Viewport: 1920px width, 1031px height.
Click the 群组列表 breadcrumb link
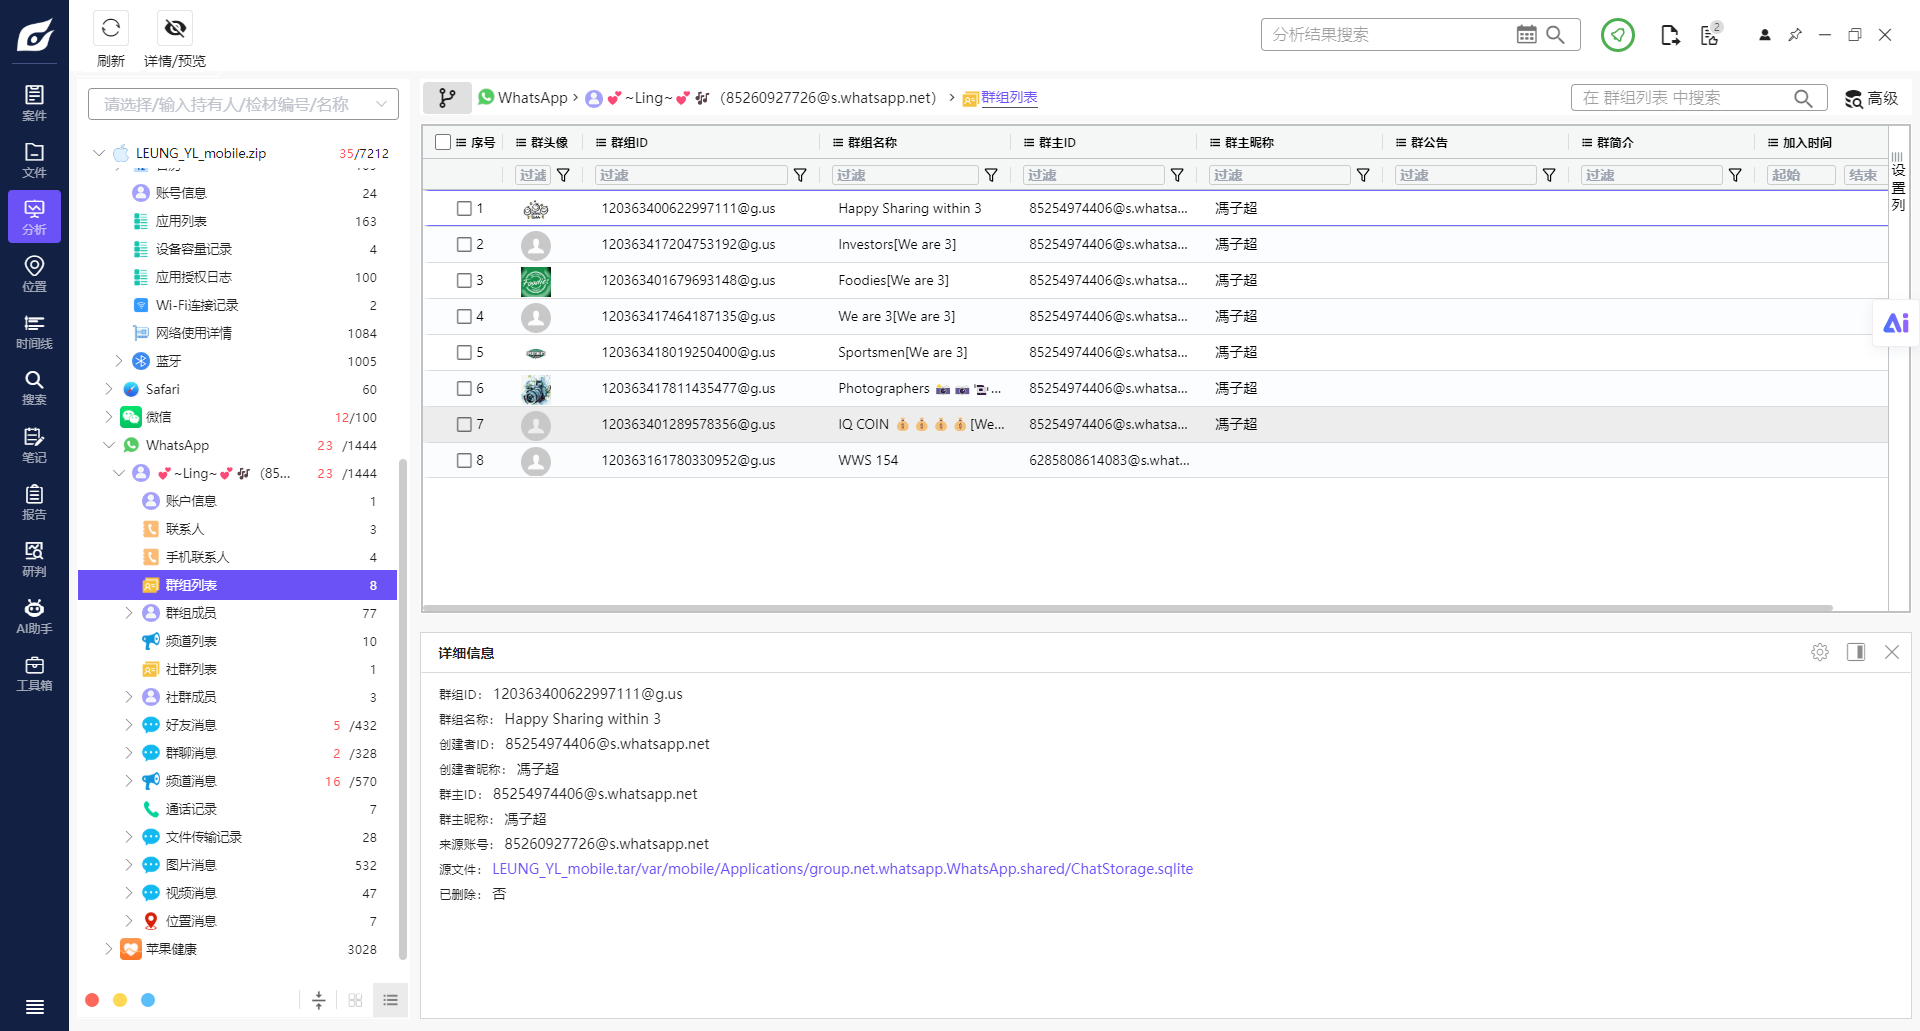[x=1009, y=97]
